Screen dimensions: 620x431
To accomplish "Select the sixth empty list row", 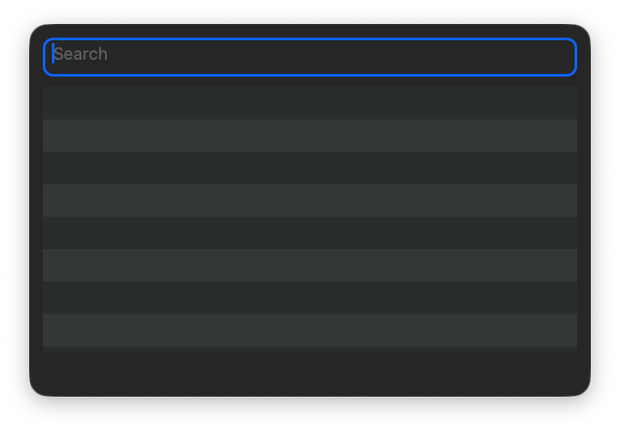I will click(x=310, y=265).
